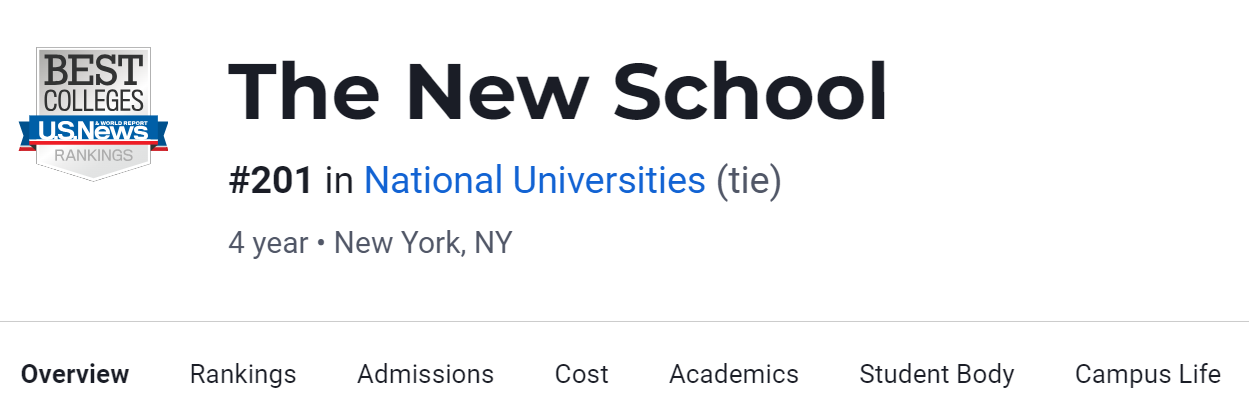Click the word "in" after #201
Screen dimensions: 1249x412
(339, 181)
